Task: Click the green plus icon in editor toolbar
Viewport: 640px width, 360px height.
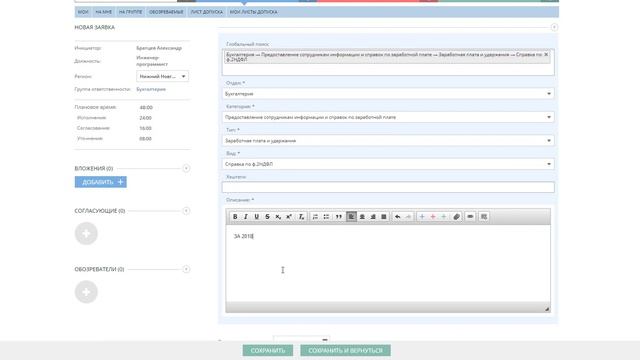Action: click(x=444, y=217)
